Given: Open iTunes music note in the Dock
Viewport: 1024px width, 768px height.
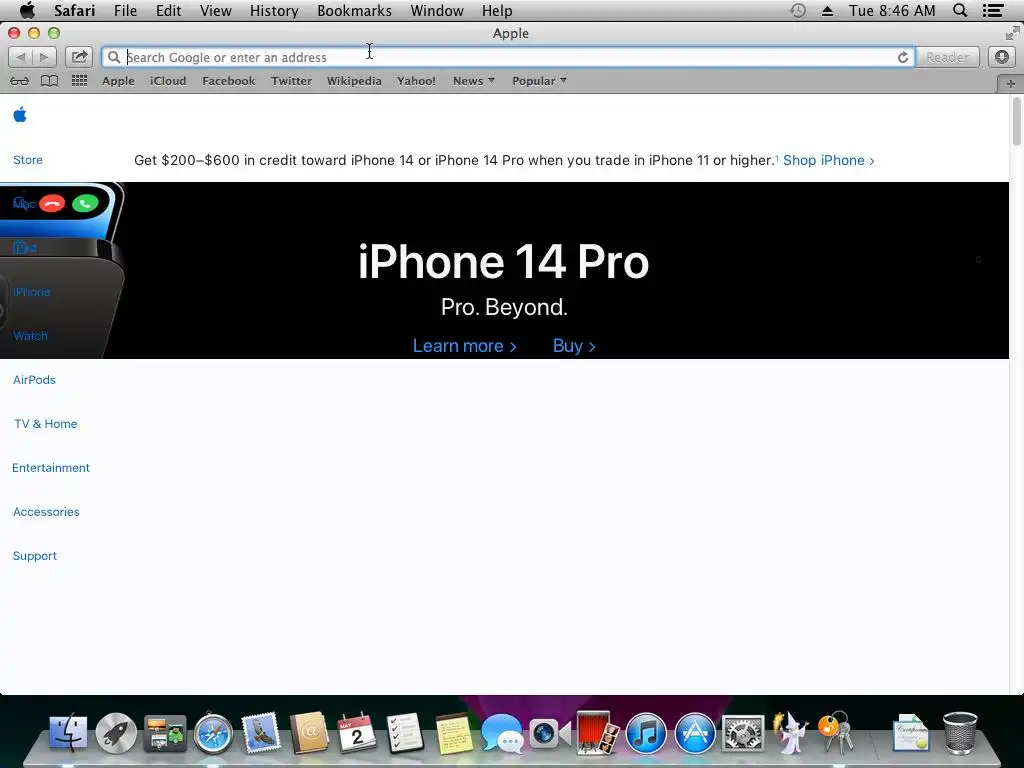Looking at the screenshot, I should (646, 733).
